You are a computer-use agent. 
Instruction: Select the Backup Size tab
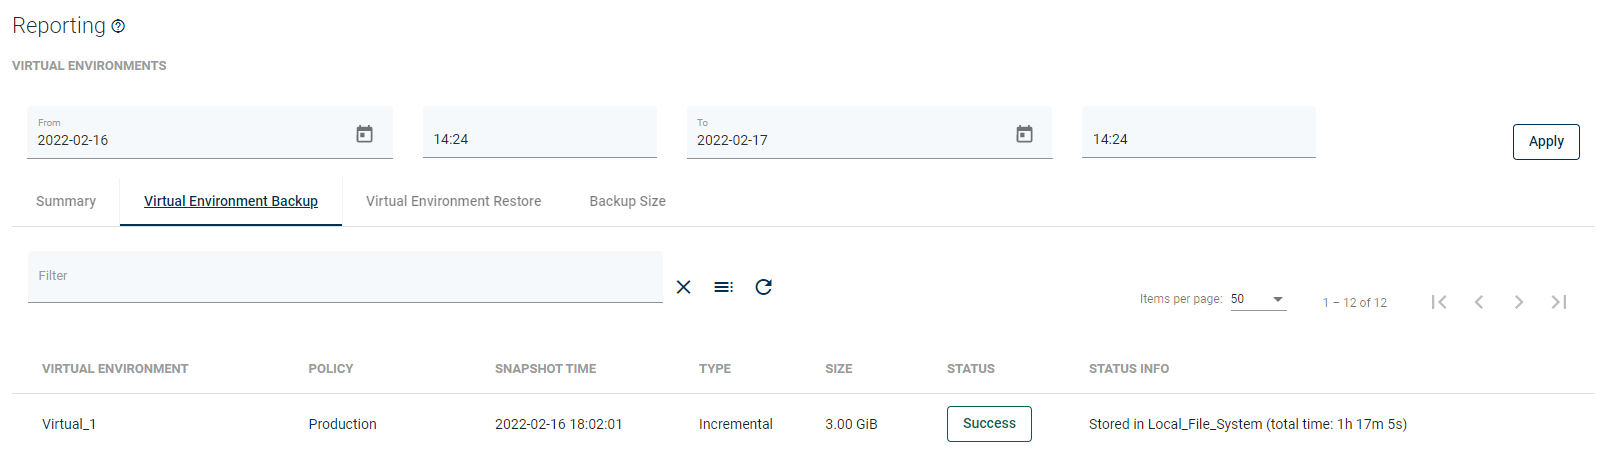(x=627, y=201)
